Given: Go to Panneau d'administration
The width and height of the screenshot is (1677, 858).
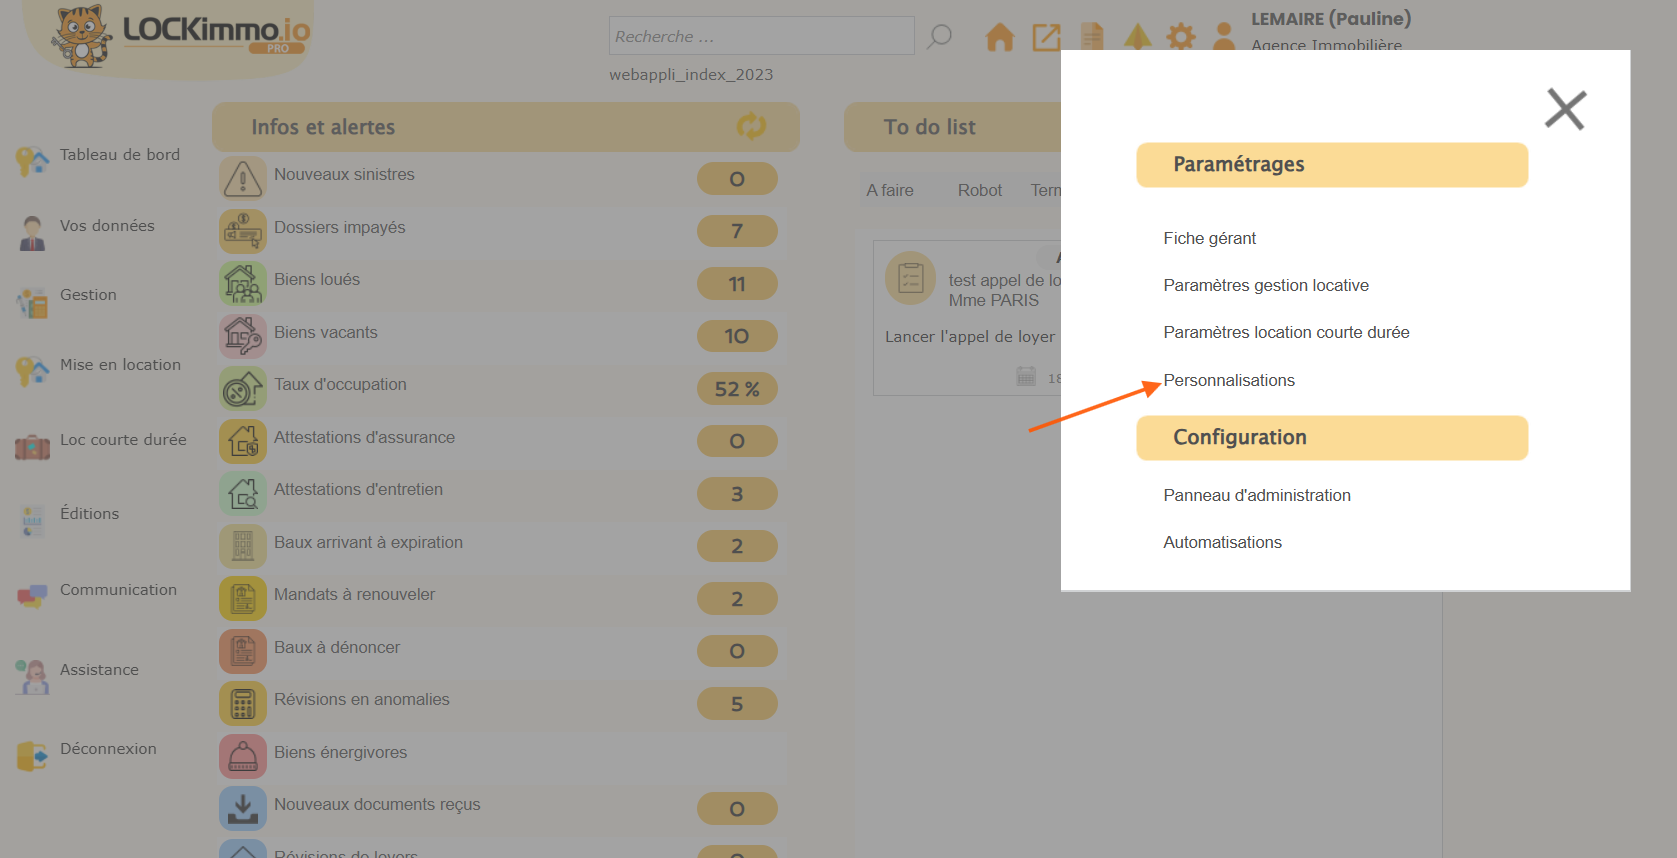Looking at the screenshot, I should 1257,495.
